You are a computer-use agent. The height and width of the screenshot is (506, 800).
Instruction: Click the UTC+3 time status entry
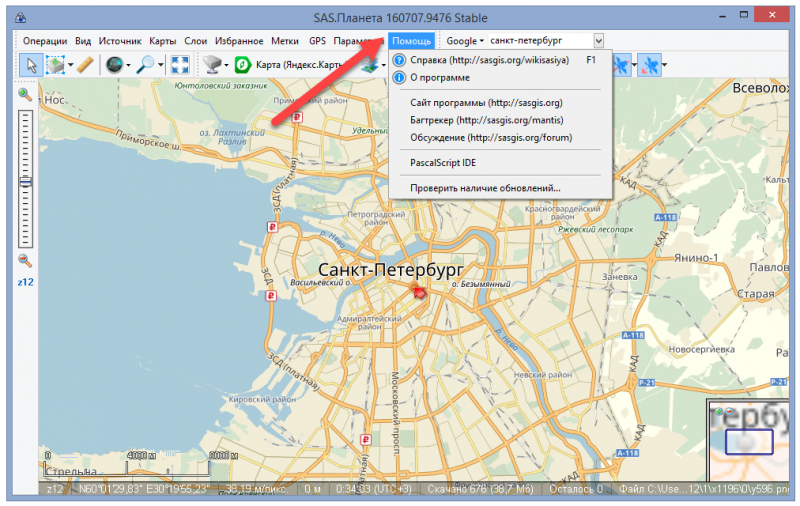373,489
